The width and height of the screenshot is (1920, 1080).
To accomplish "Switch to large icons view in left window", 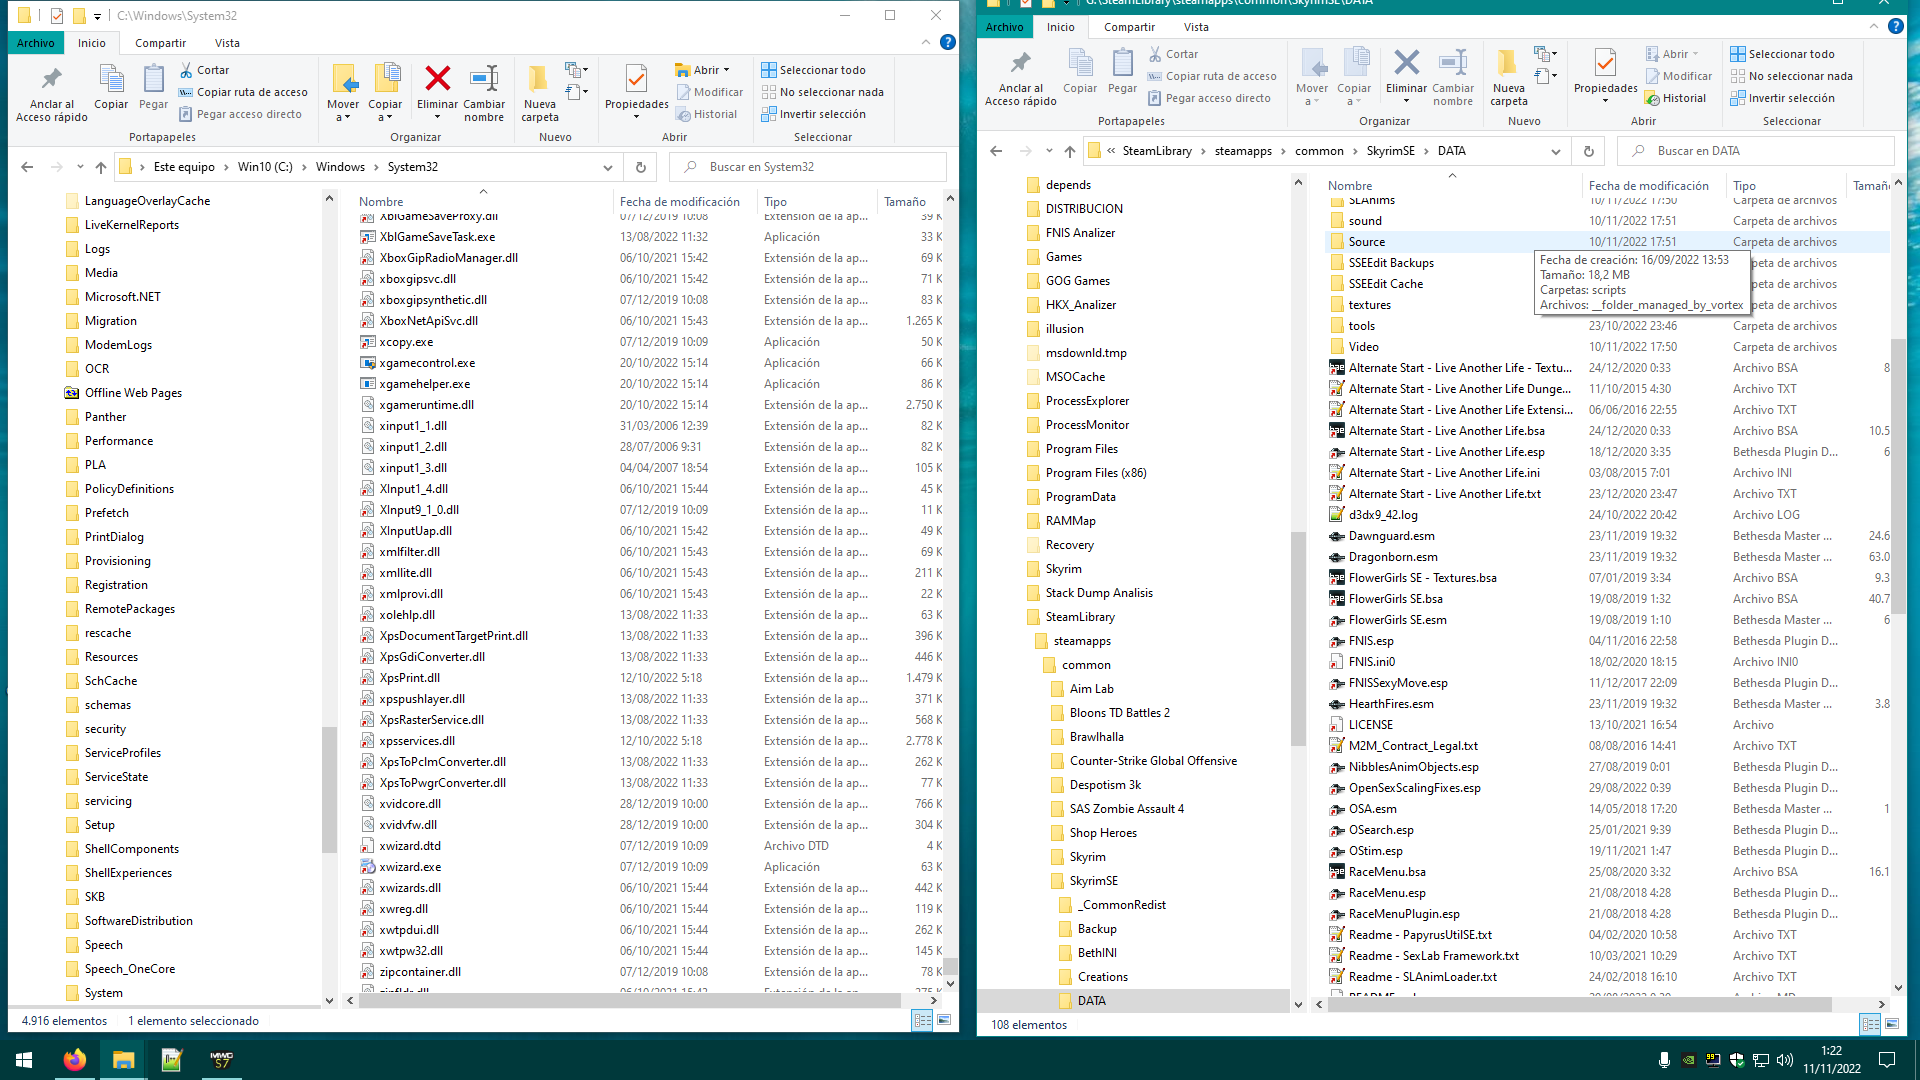I will 943,1020.
